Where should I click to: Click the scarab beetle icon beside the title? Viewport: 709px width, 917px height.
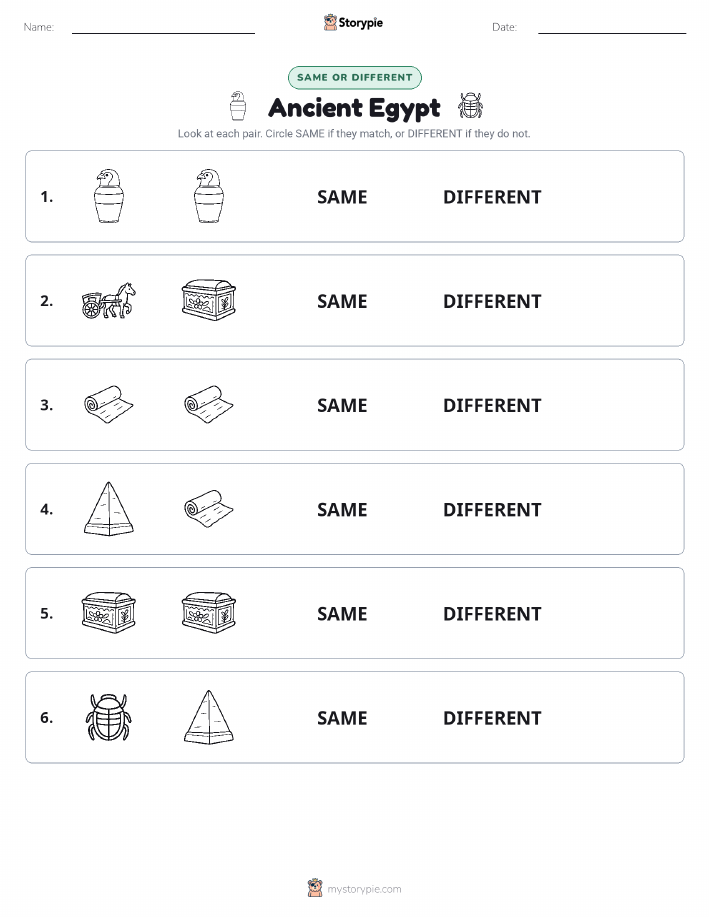pyautogui.click(x=470, y=106)
